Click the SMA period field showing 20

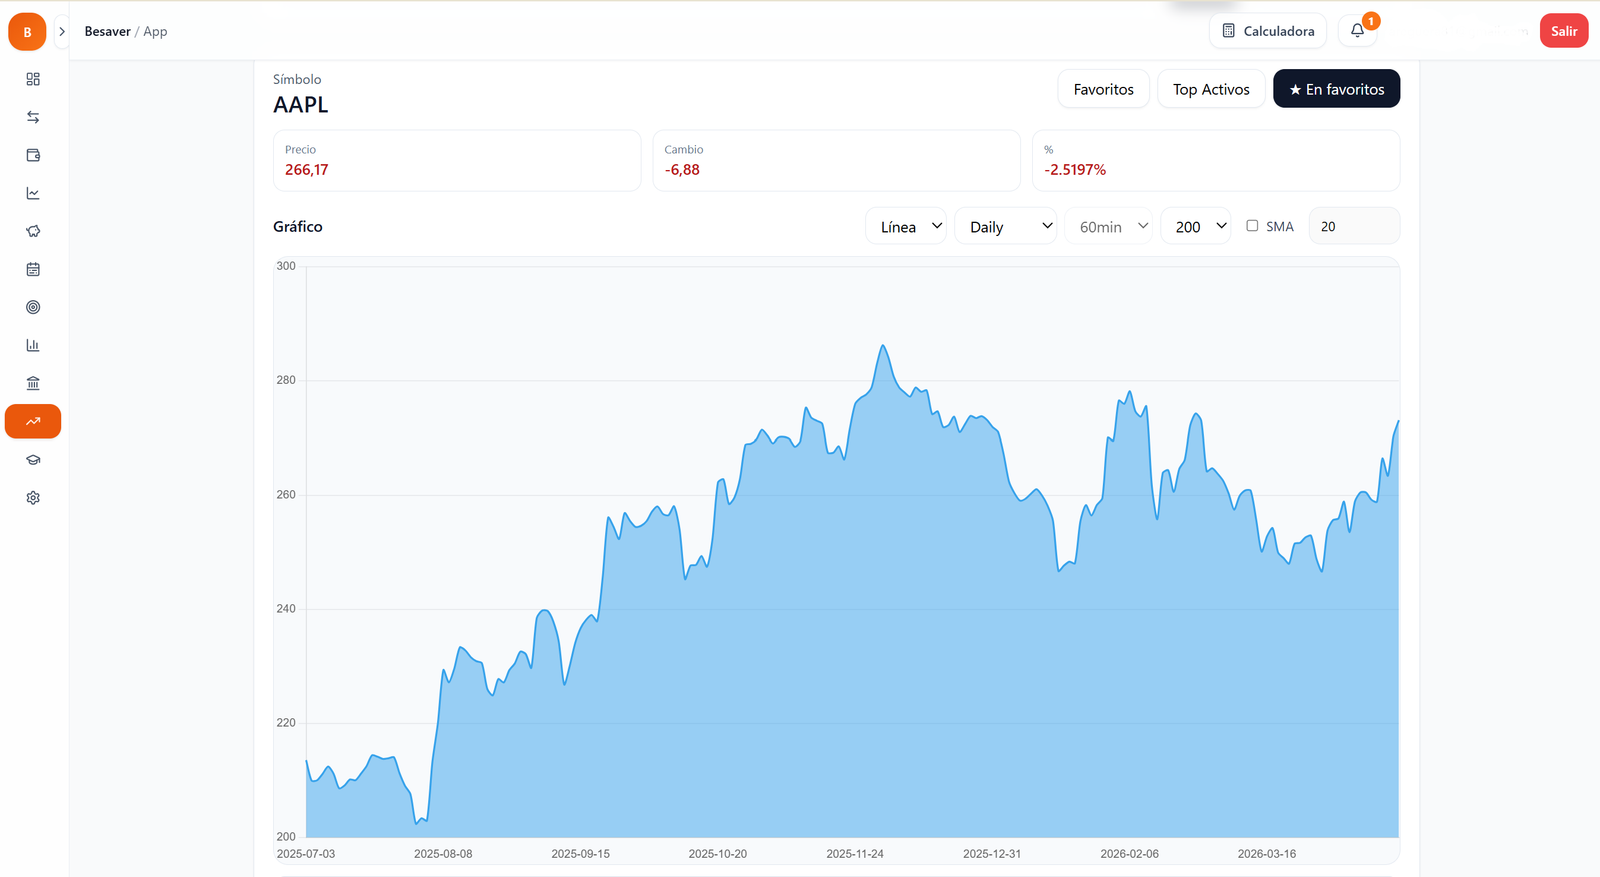[1354, 227]
